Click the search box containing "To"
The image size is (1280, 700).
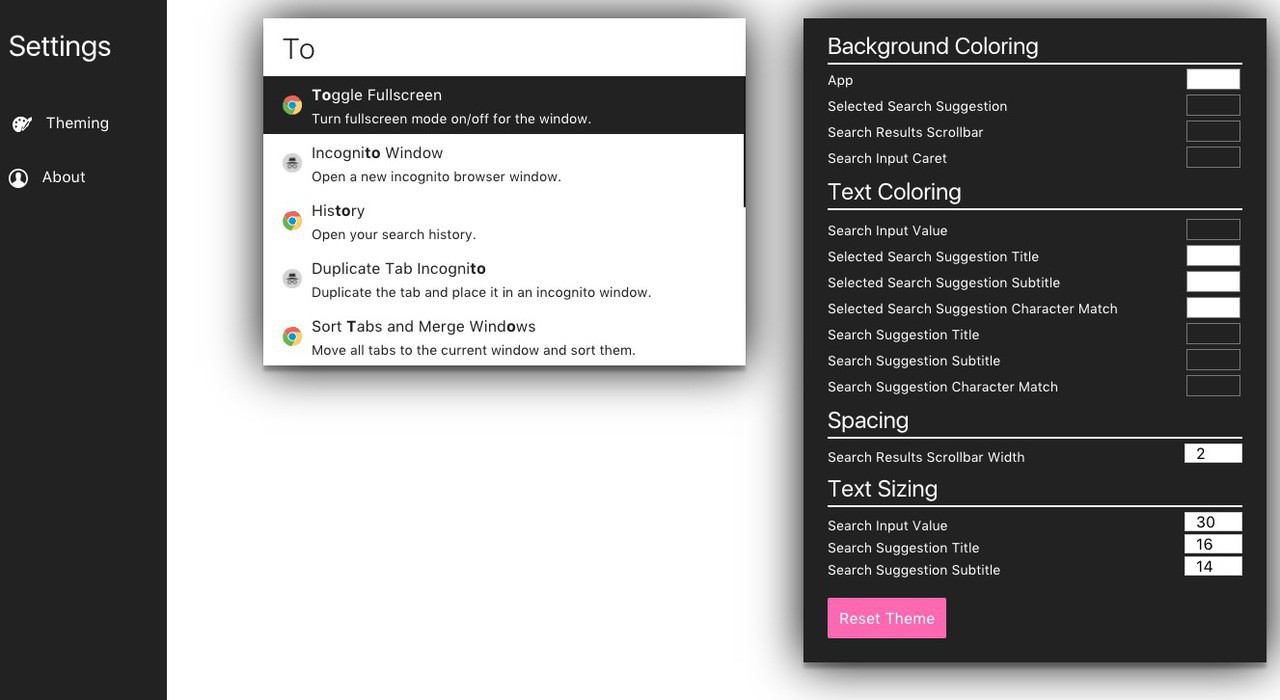504,48
